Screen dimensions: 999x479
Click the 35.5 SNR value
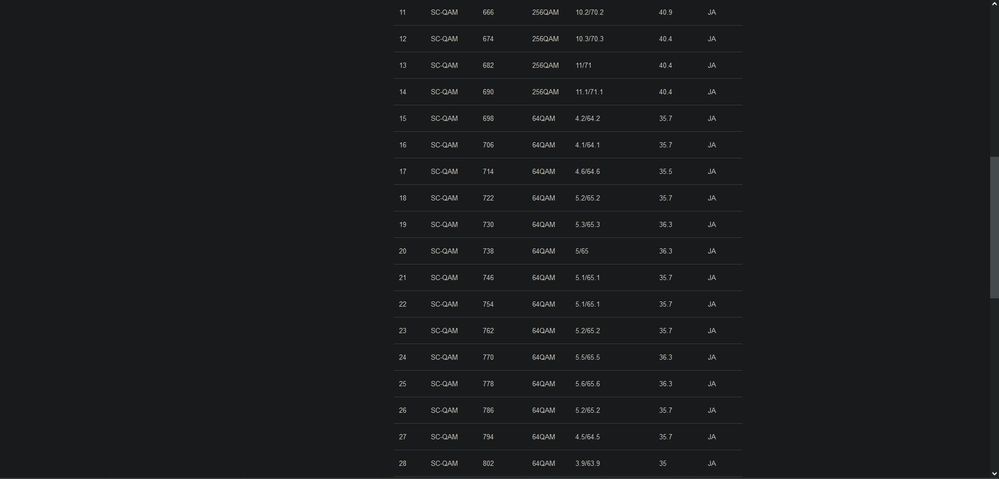[x=665, y=171]
